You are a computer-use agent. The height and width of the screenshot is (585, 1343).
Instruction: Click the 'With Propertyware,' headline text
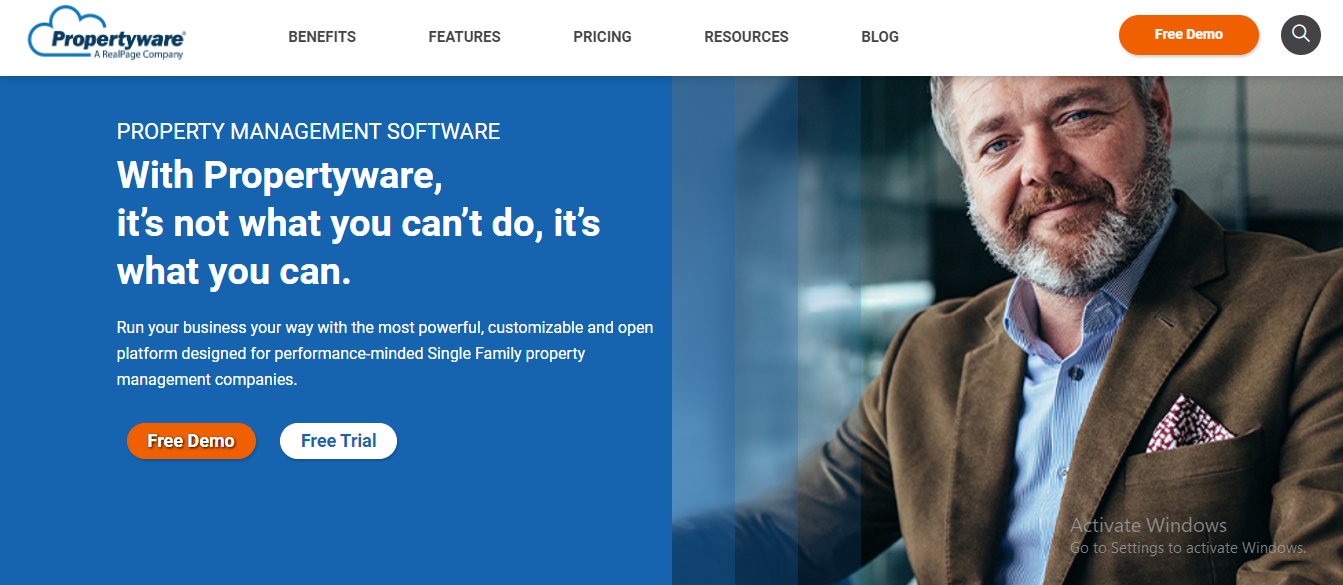pos(280,176)
